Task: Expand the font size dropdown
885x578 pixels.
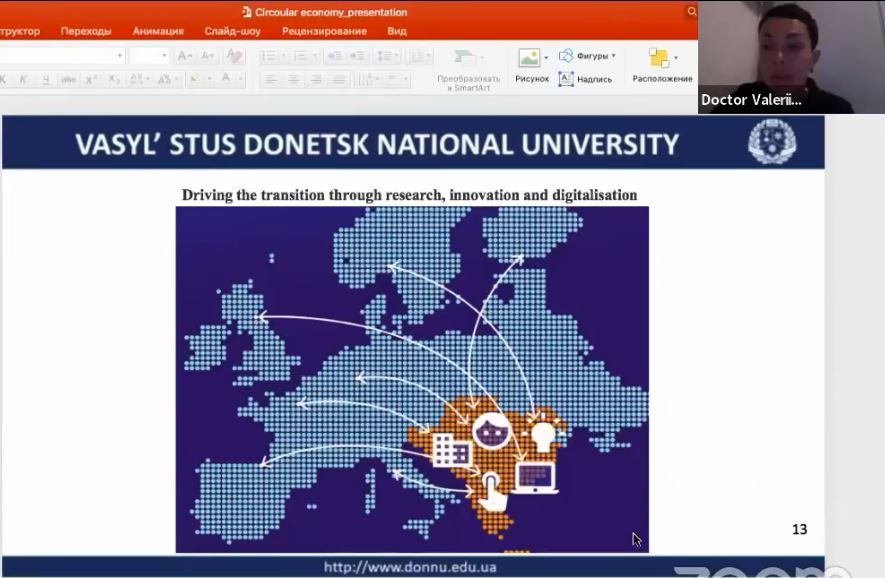Action: [164, 55]
